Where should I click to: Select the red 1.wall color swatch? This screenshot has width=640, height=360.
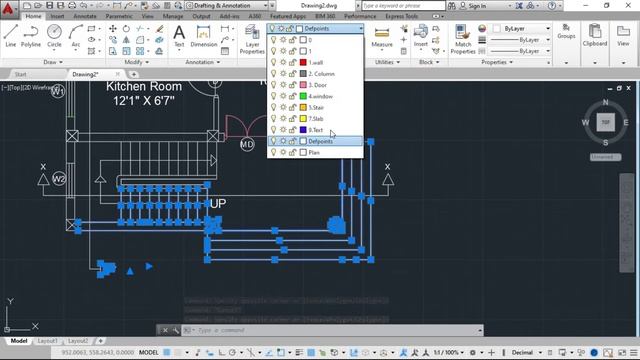click(303, 62)
